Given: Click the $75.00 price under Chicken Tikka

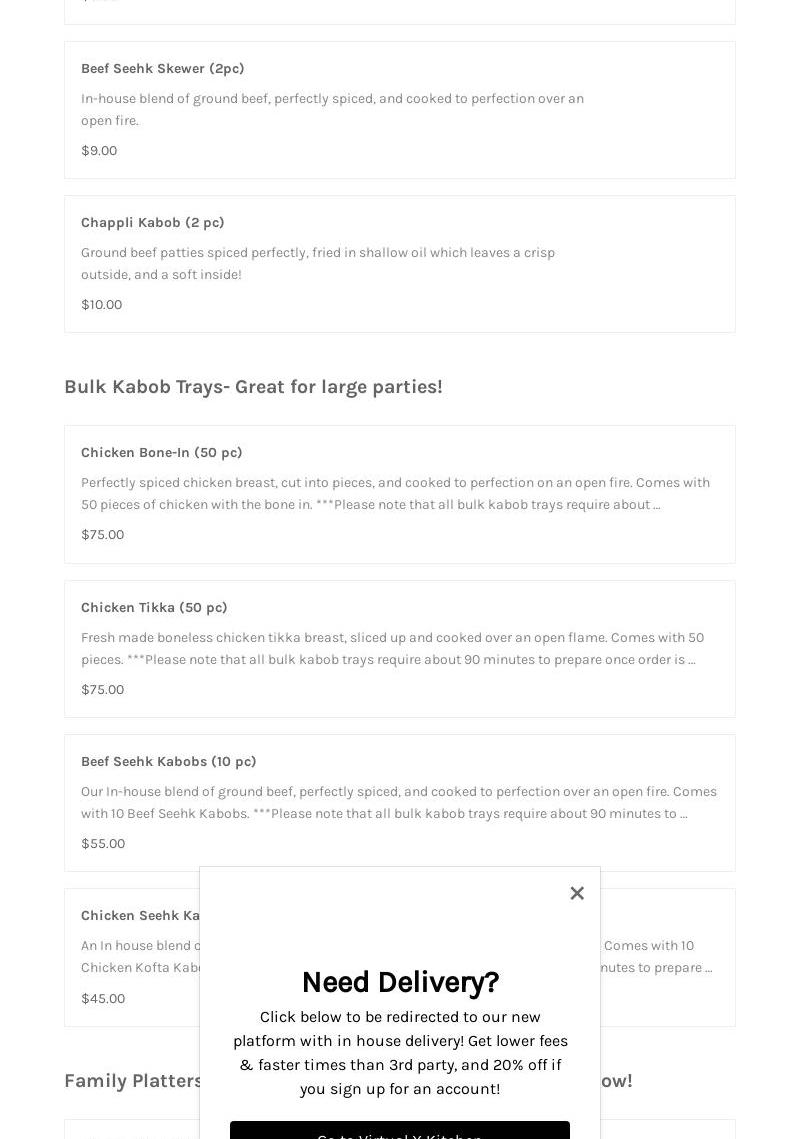Looking at the screenshot, I should [x=103, y=690].
